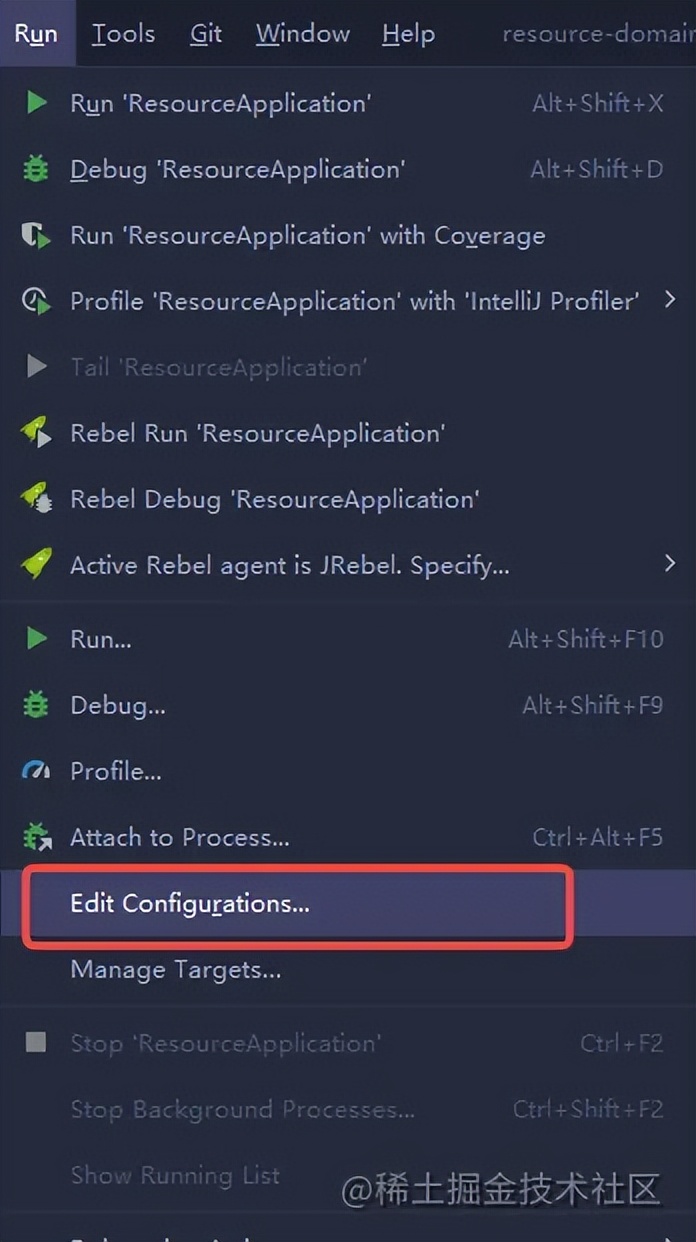Screen dimensions: 696x1242
Task: Click the Attach to Process bug icon
Action: point(36,837)
